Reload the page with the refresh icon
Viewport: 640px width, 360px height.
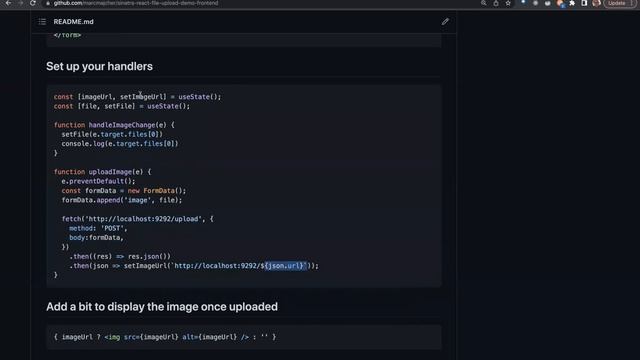coord(33,3)
